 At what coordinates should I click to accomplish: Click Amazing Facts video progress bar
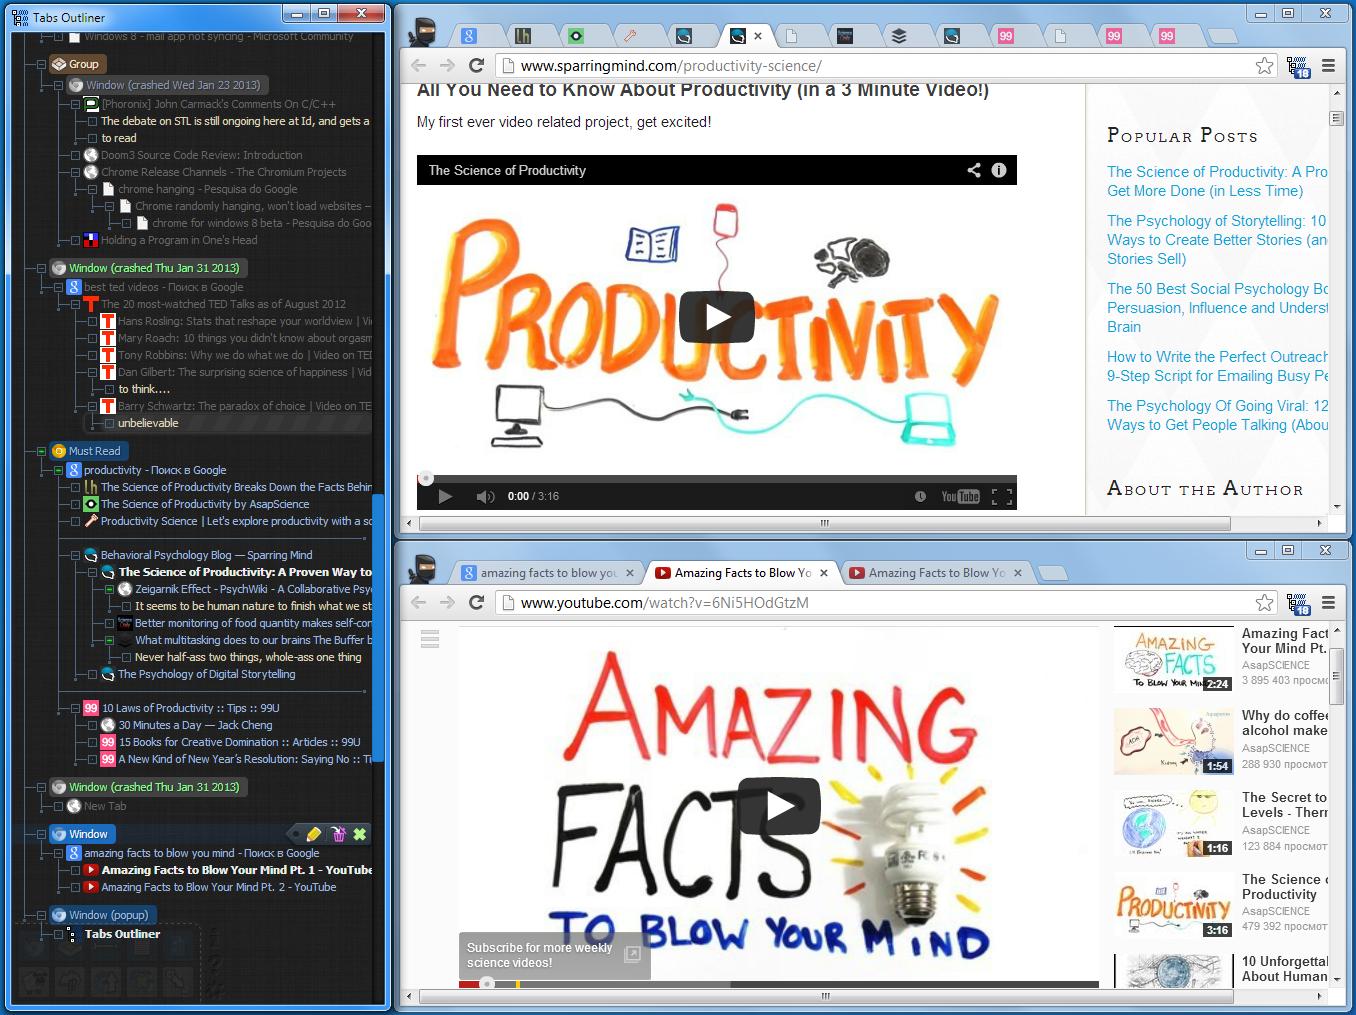(x=779, y=984)
